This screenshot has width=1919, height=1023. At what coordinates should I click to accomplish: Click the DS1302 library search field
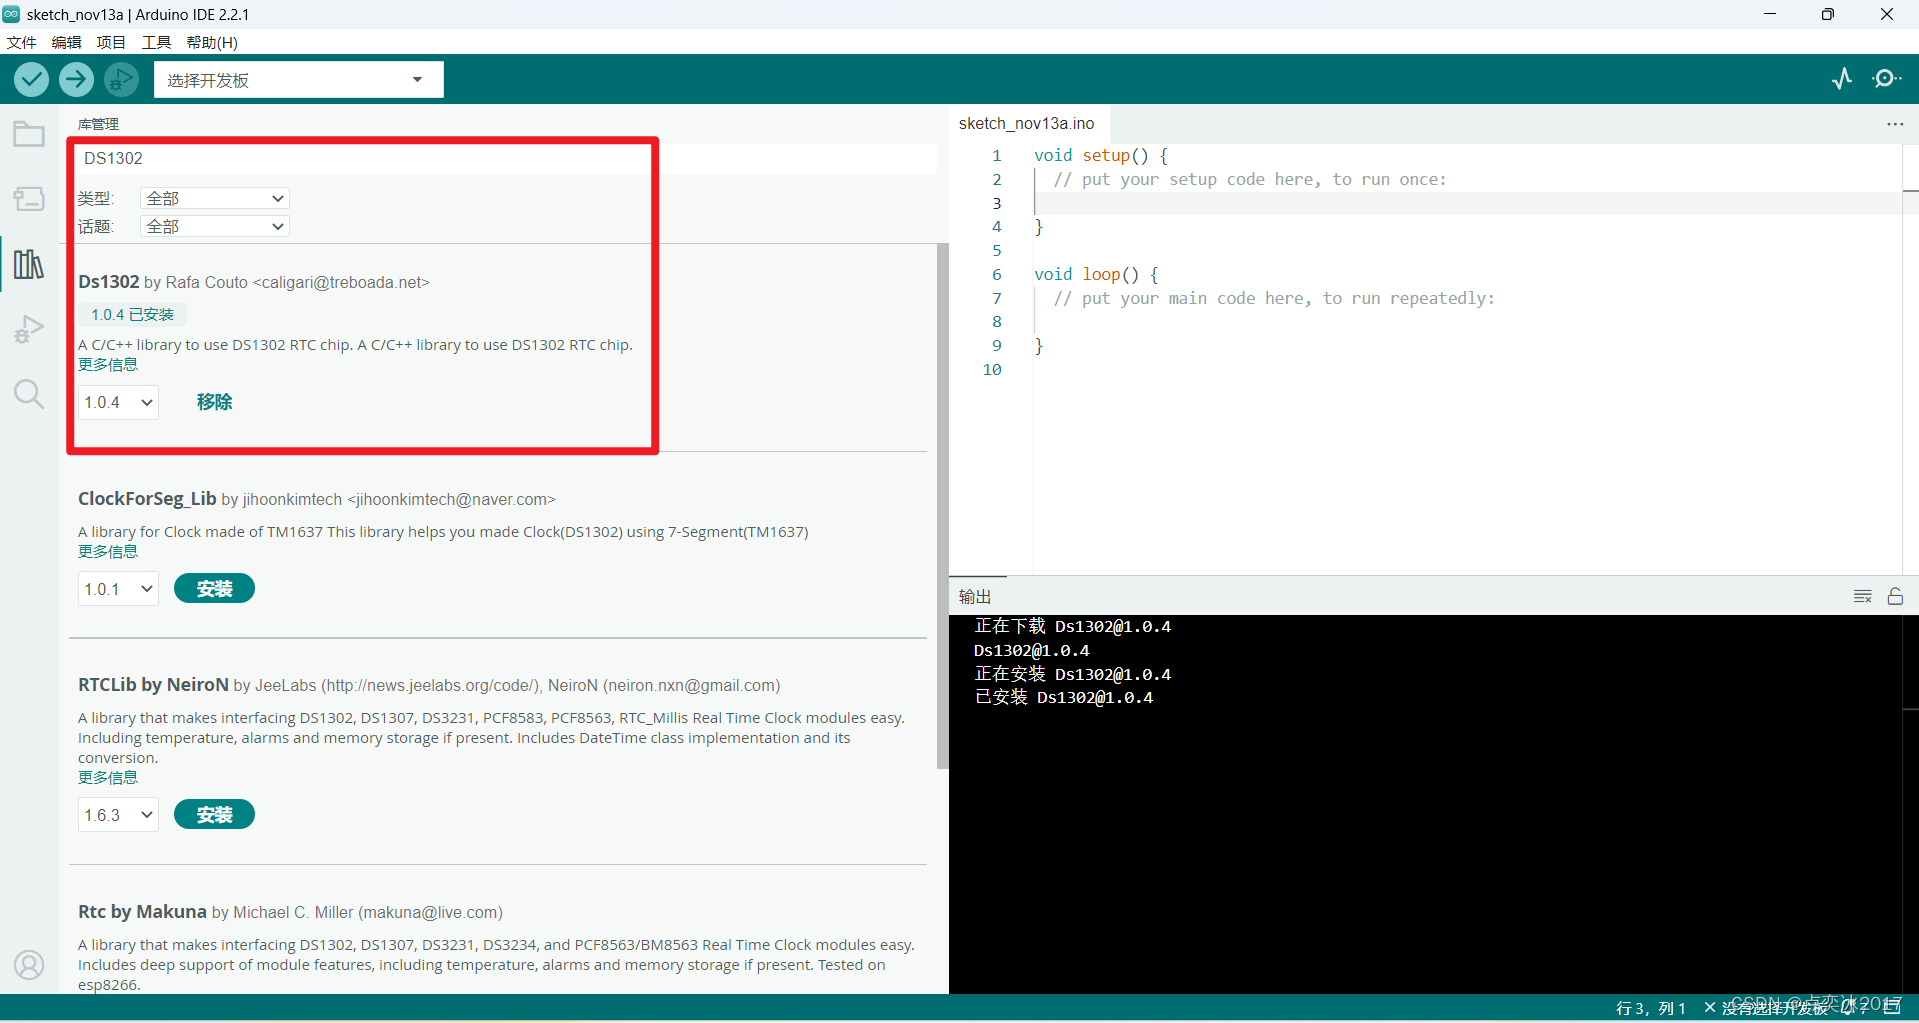point(506,158)
